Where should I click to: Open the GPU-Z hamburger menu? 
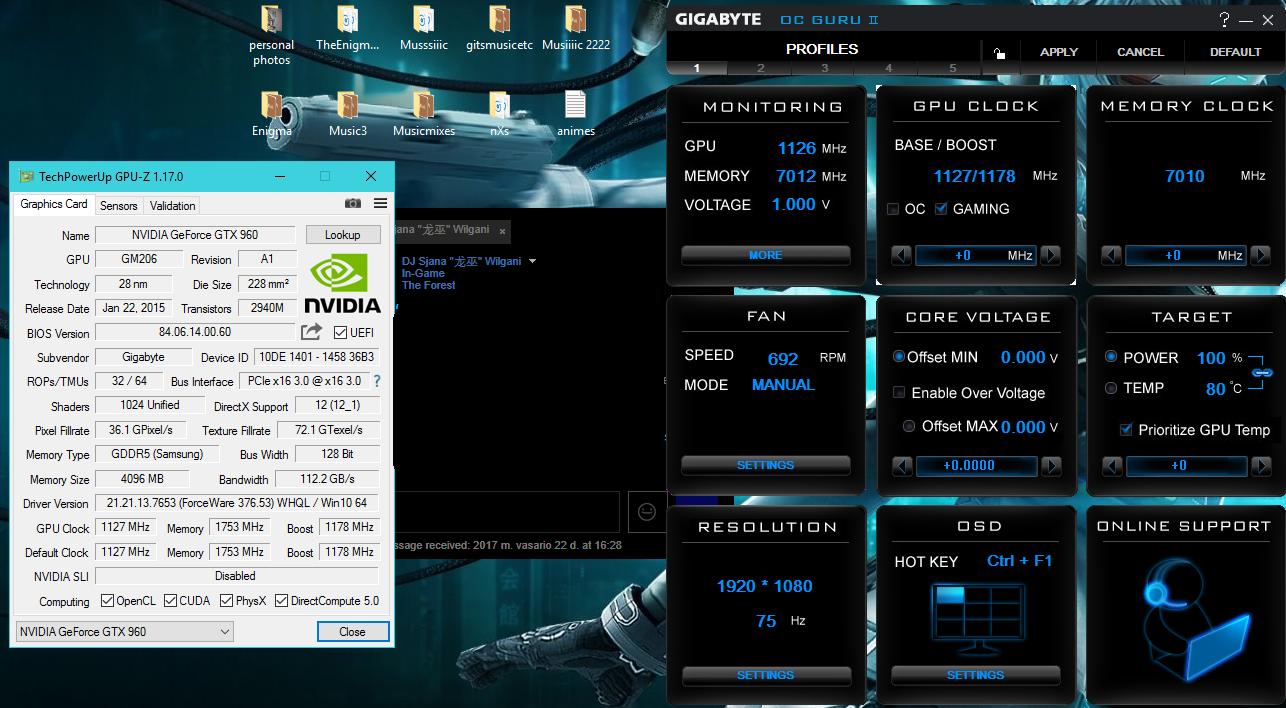coord(380,203)
